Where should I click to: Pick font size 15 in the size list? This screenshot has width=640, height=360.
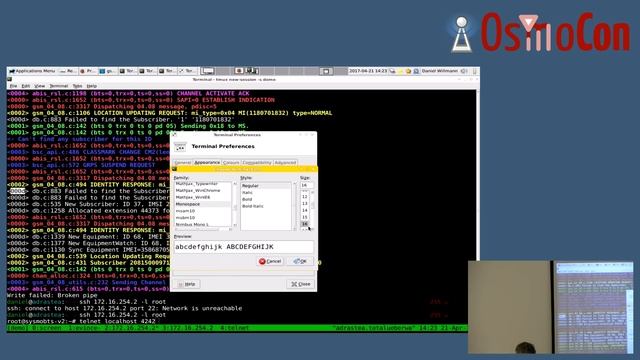pyautogui.click(x=304, y=217)
